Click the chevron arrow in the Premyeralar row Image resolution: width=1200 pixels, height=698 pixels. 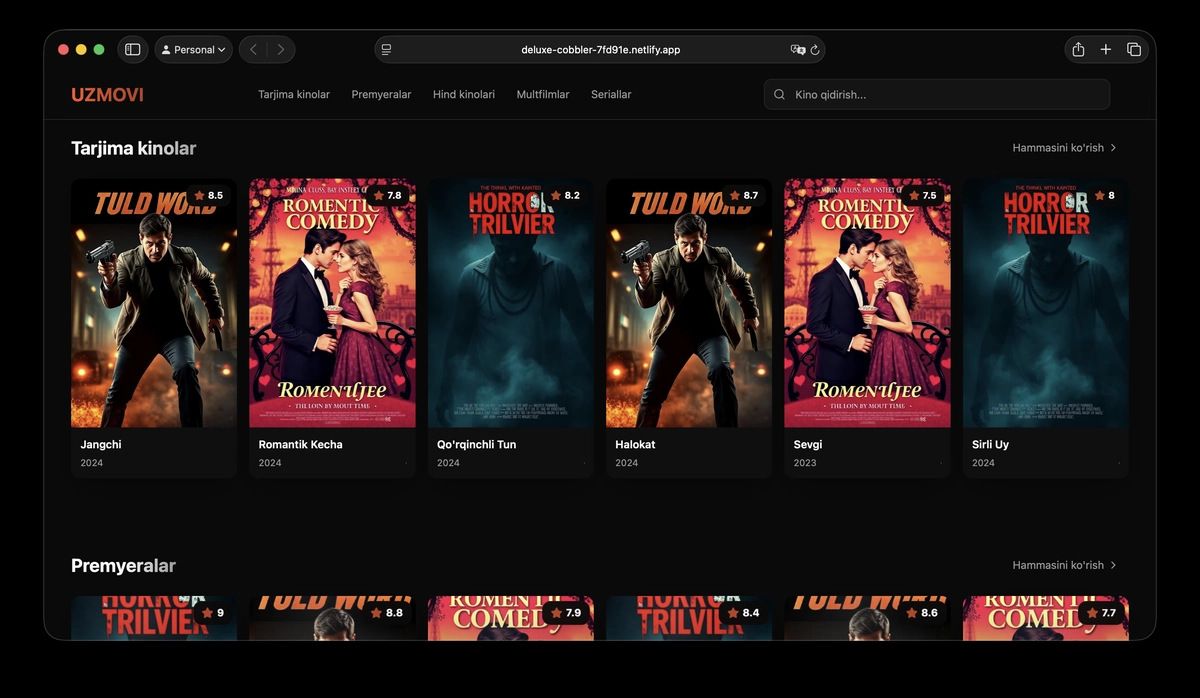(x=1114, y=565)
